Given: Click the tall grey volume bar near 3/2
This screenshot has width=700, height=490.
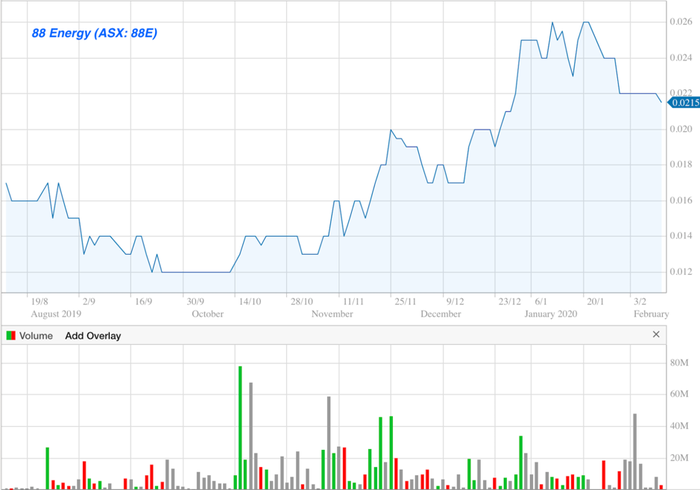Looking at the screenshot, I should pos(635,451).
